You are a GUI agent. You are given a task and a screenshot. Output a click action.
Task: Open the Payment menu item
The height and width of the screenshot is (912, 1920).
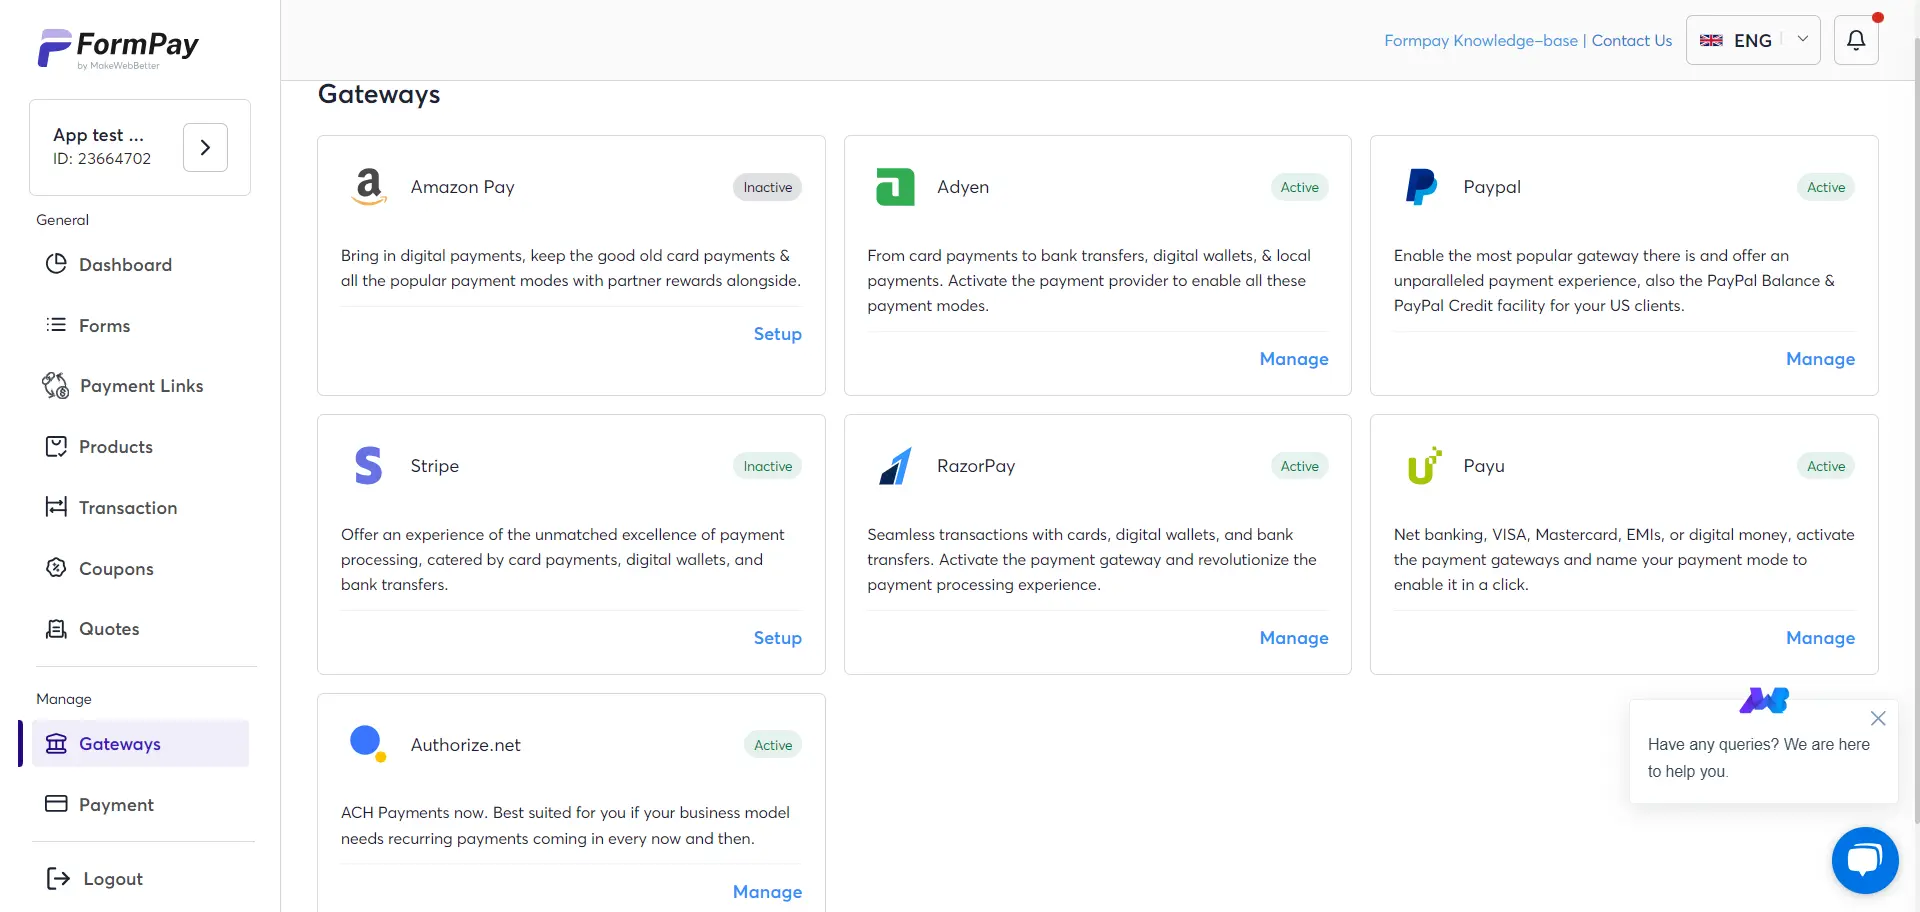pyautogui.click(x=119, y=804)
